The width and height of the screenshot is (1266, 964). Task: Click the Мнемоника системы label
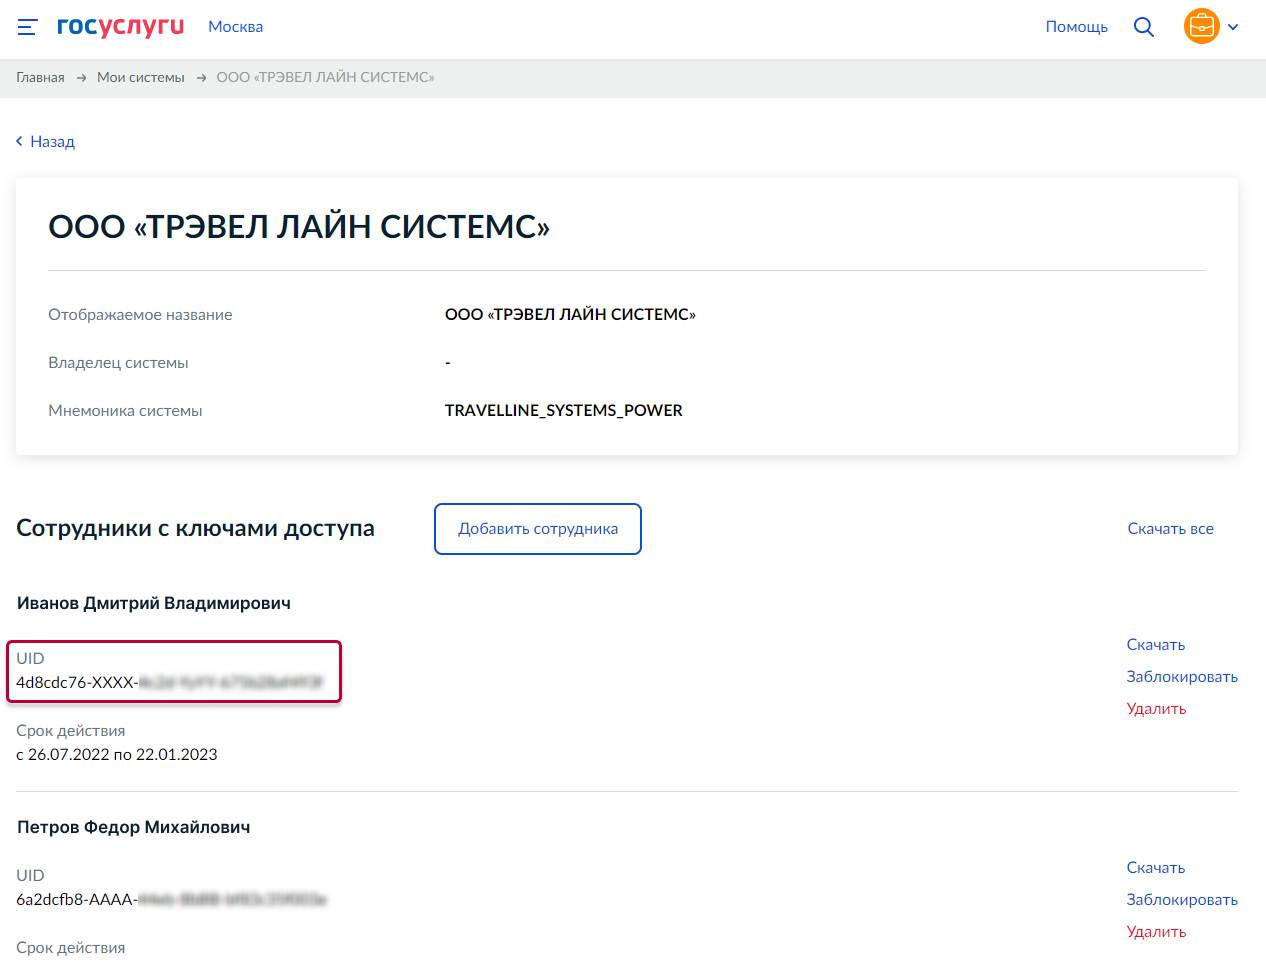click(x=125, y=411)
